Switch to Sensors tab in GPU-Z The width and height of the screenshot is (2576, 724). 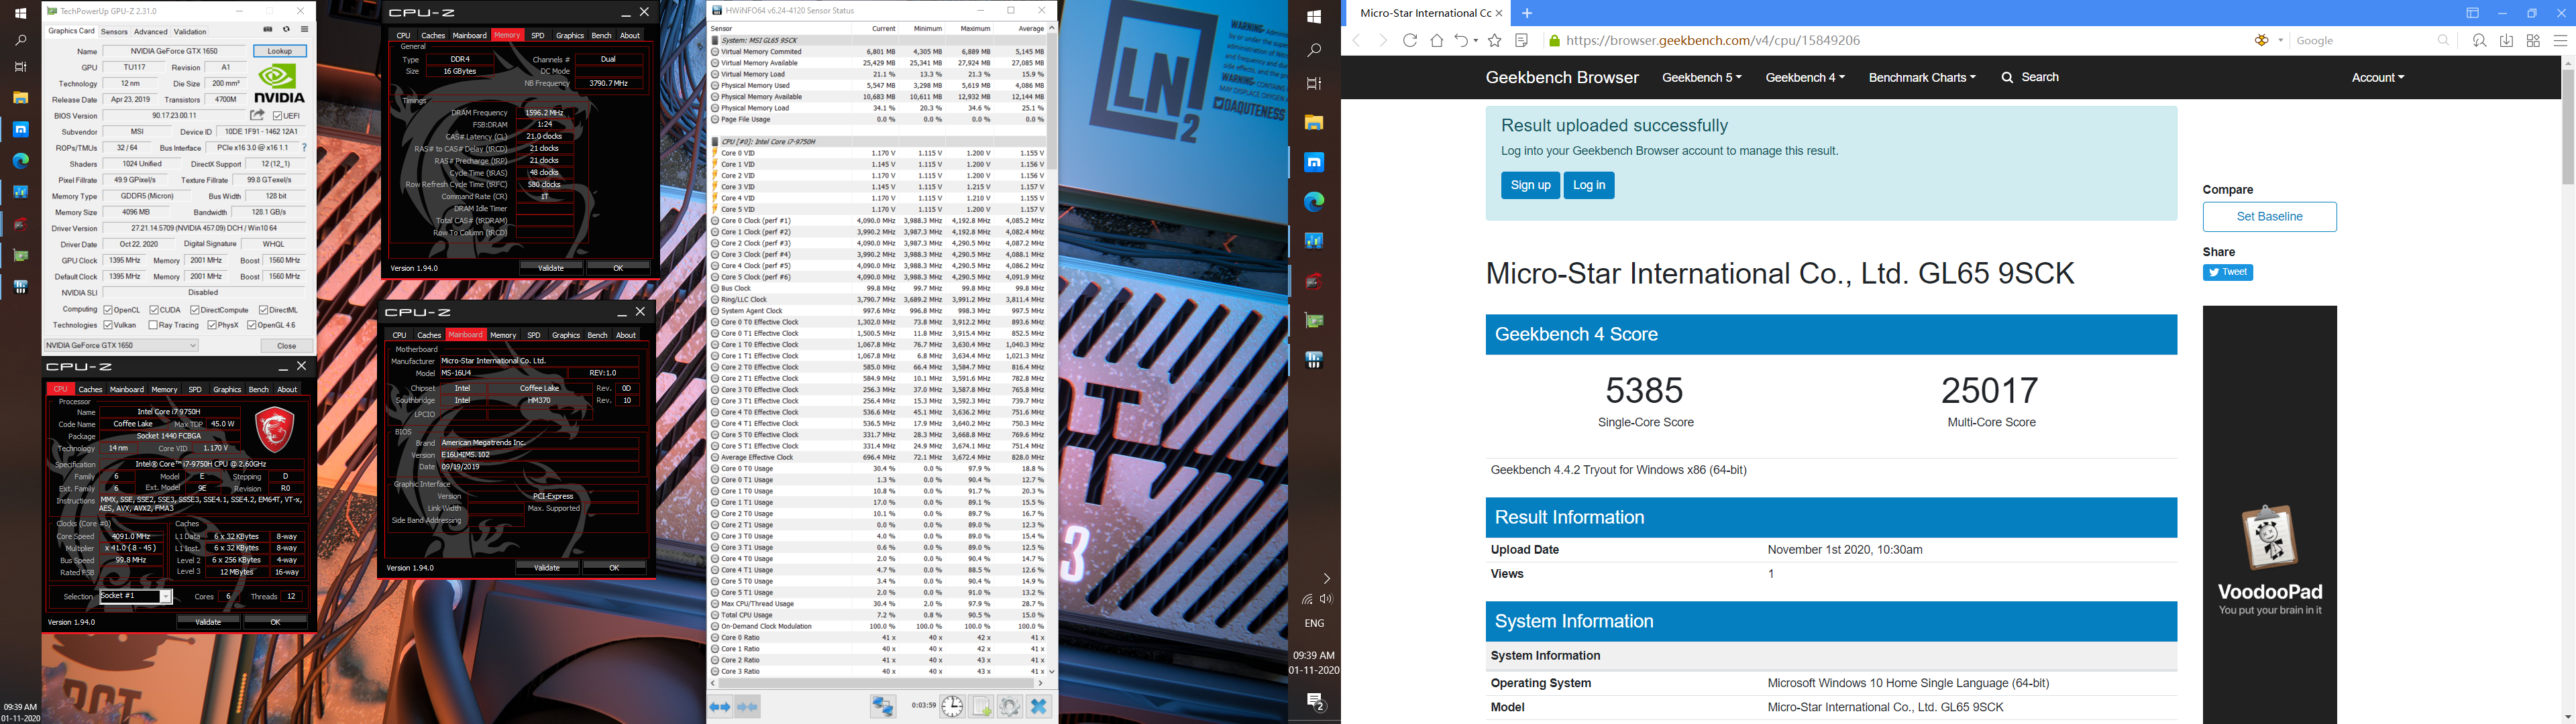(x=114, y=32)
